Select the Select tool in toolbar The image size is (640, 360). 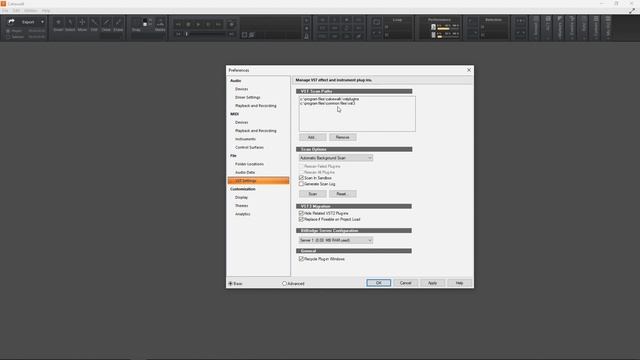(70, 25)
